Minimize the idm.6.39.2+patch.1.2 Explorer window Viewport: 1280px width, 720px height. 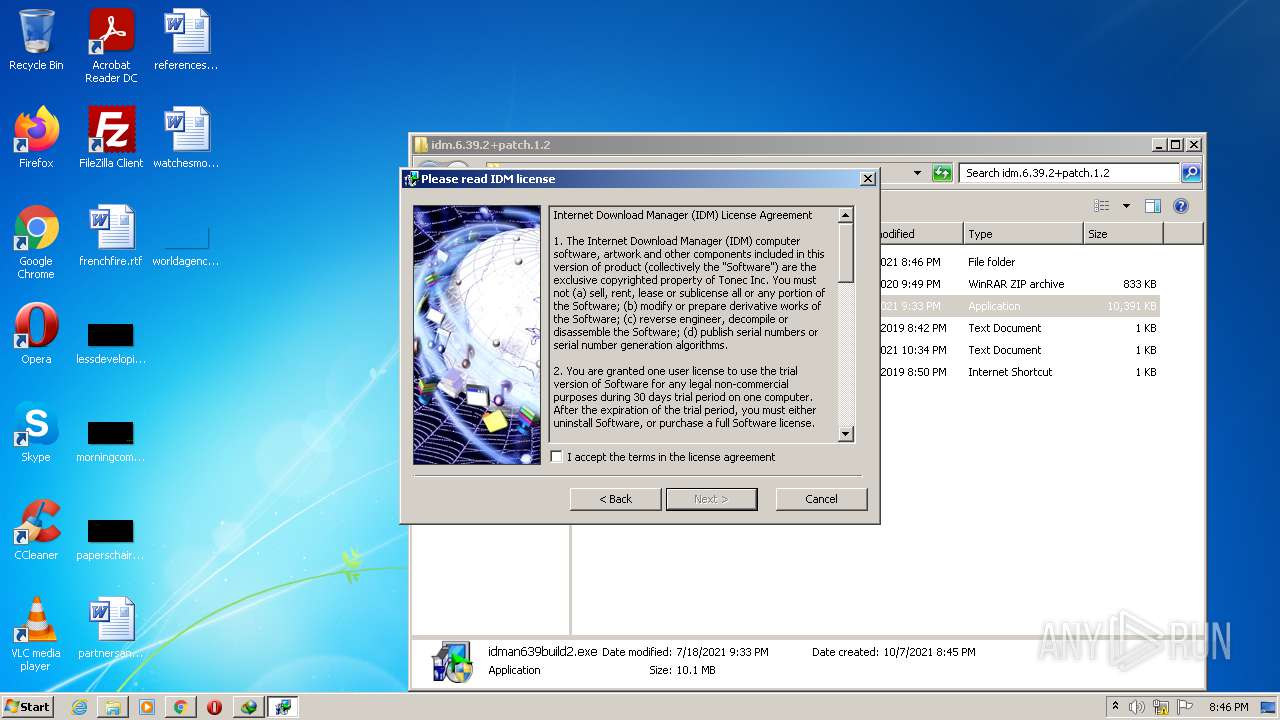point(1159,145)
